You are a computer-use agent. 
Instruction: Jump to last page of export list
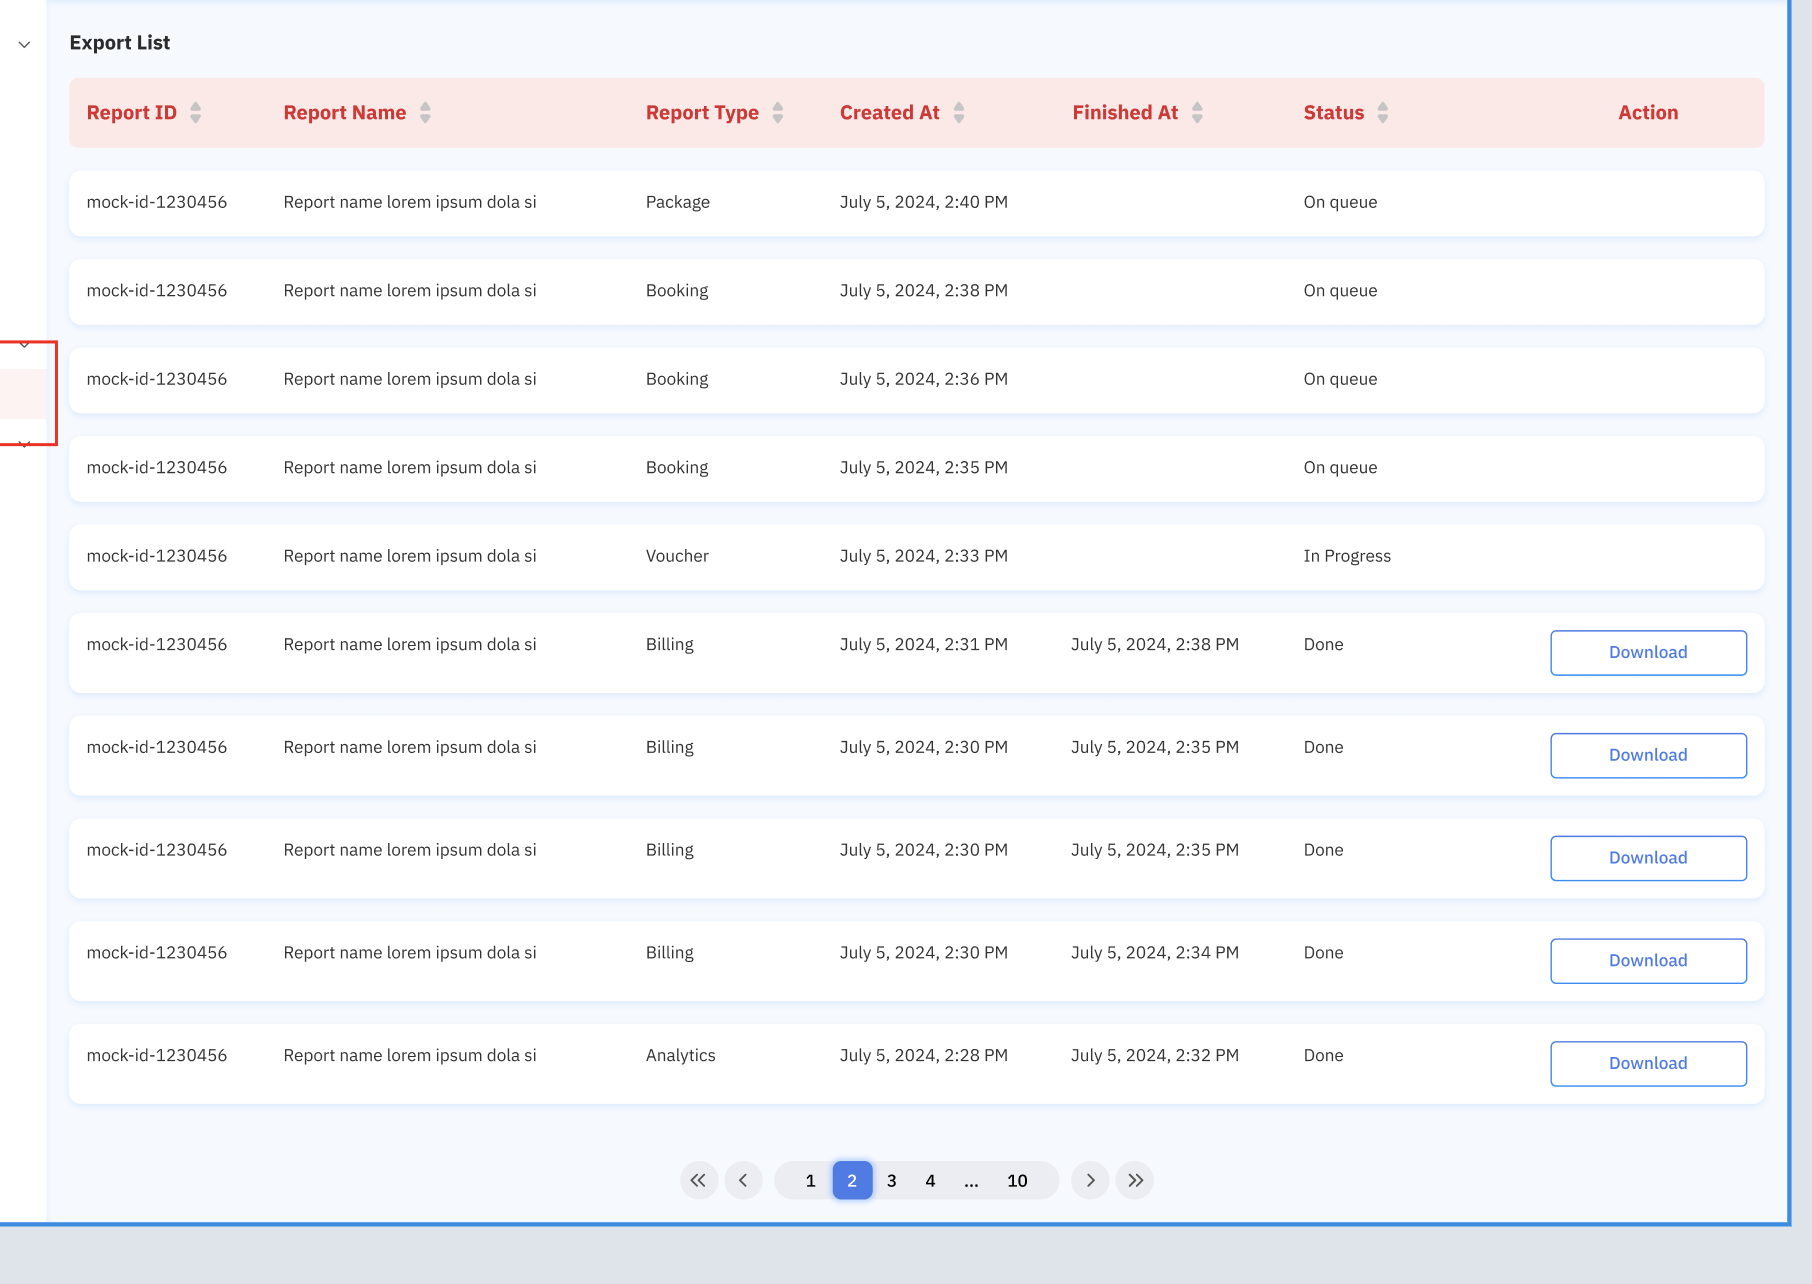(x=1135, y=1180)
